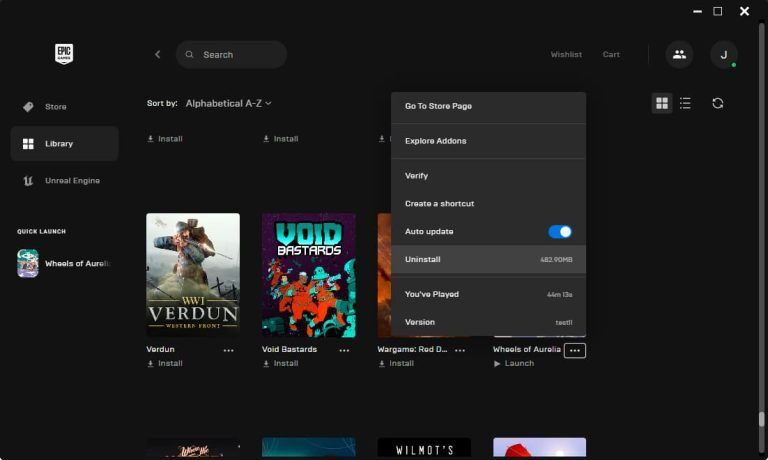Click the Verdun cover thumbnail

coord(193,275)
